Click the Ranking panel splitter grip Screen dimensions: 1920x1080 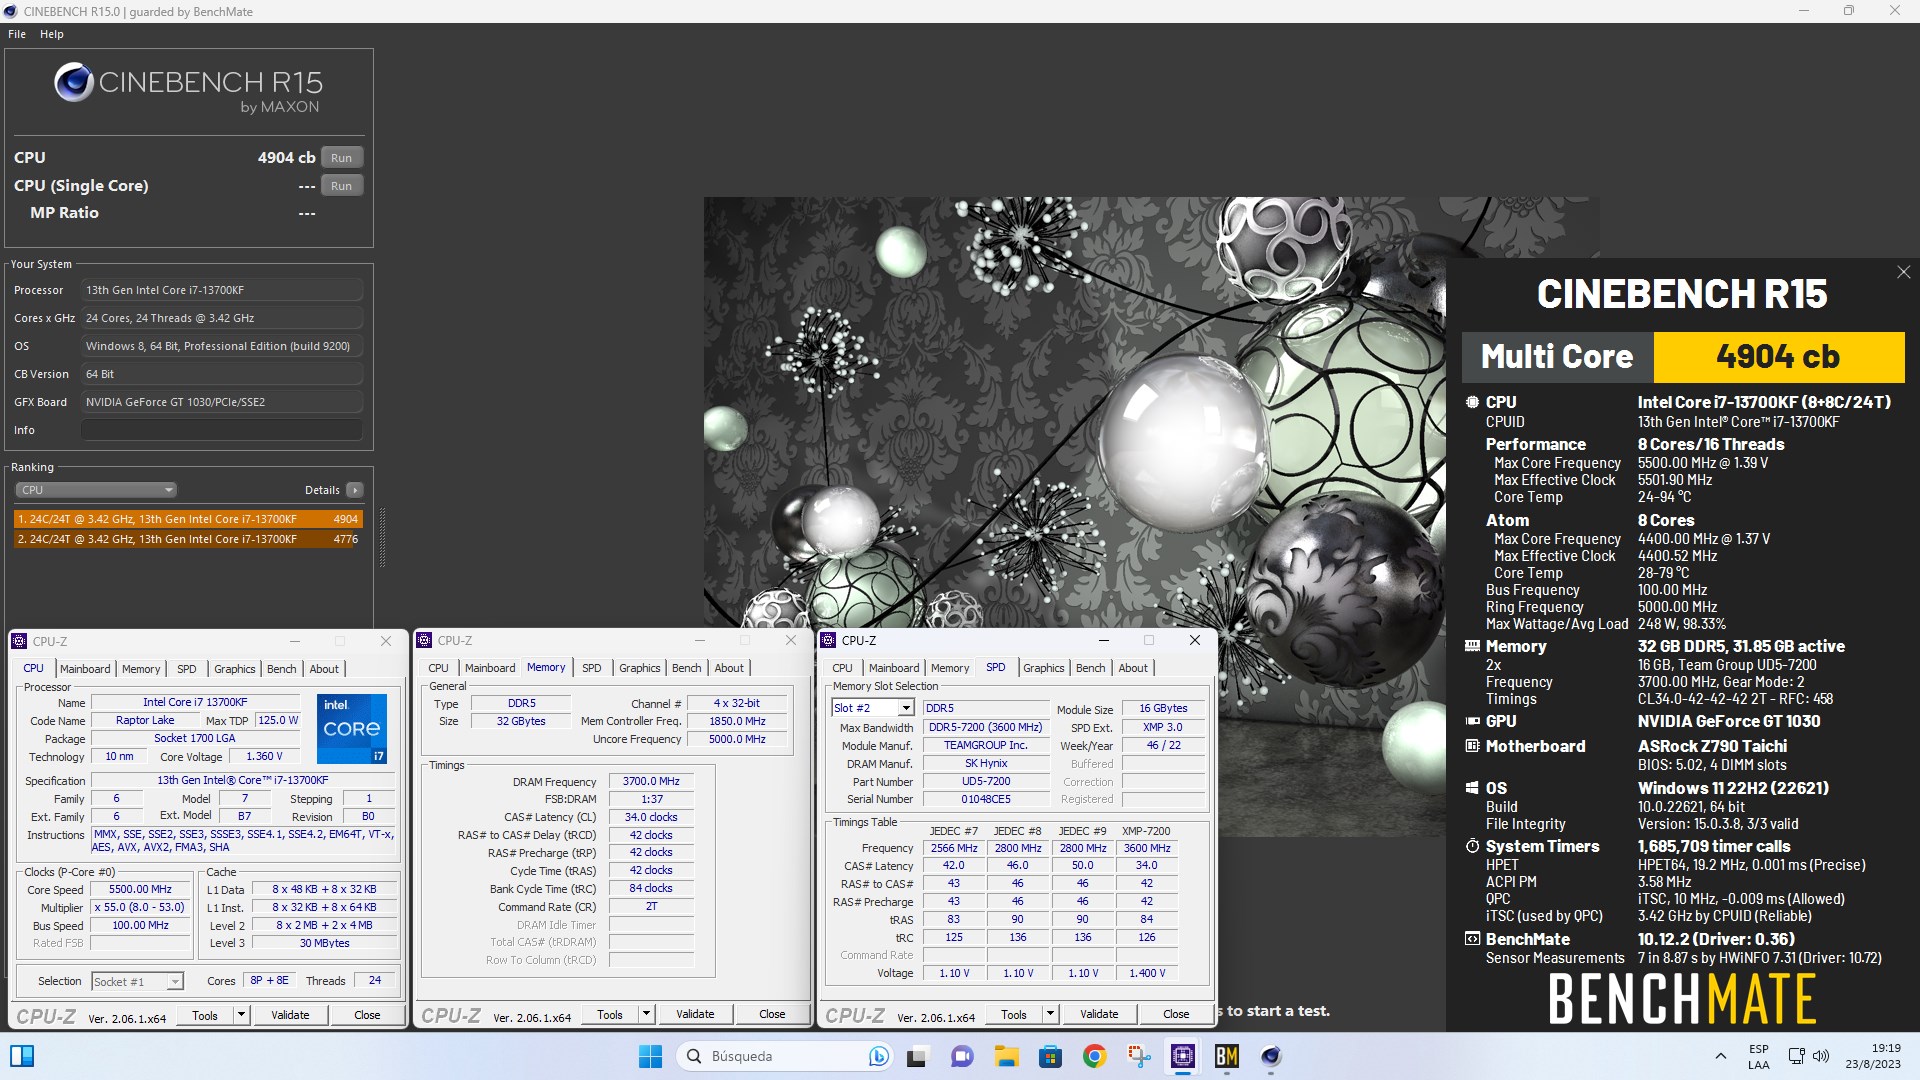pyautogui.click(x=382, y=537)
